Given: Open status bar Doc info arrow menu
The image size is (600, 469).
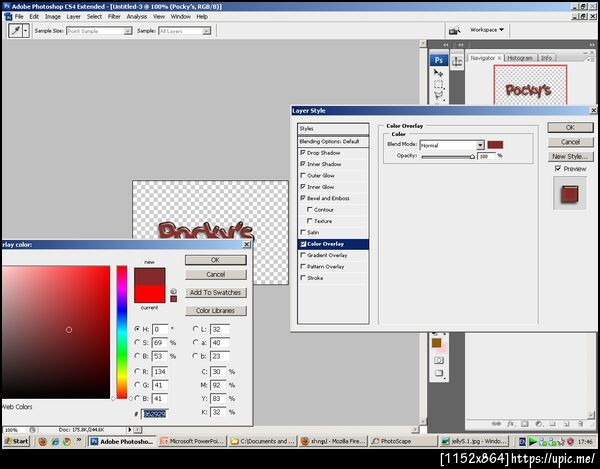Looking at the screenshot, I should click(x=129, y=430).
